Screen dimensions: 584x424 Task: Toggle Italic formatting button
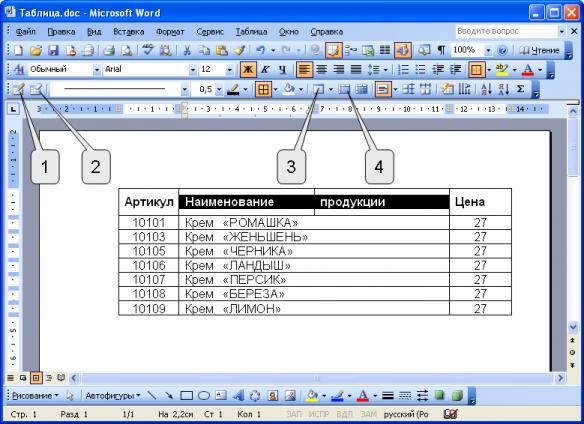tap(265, 70)
